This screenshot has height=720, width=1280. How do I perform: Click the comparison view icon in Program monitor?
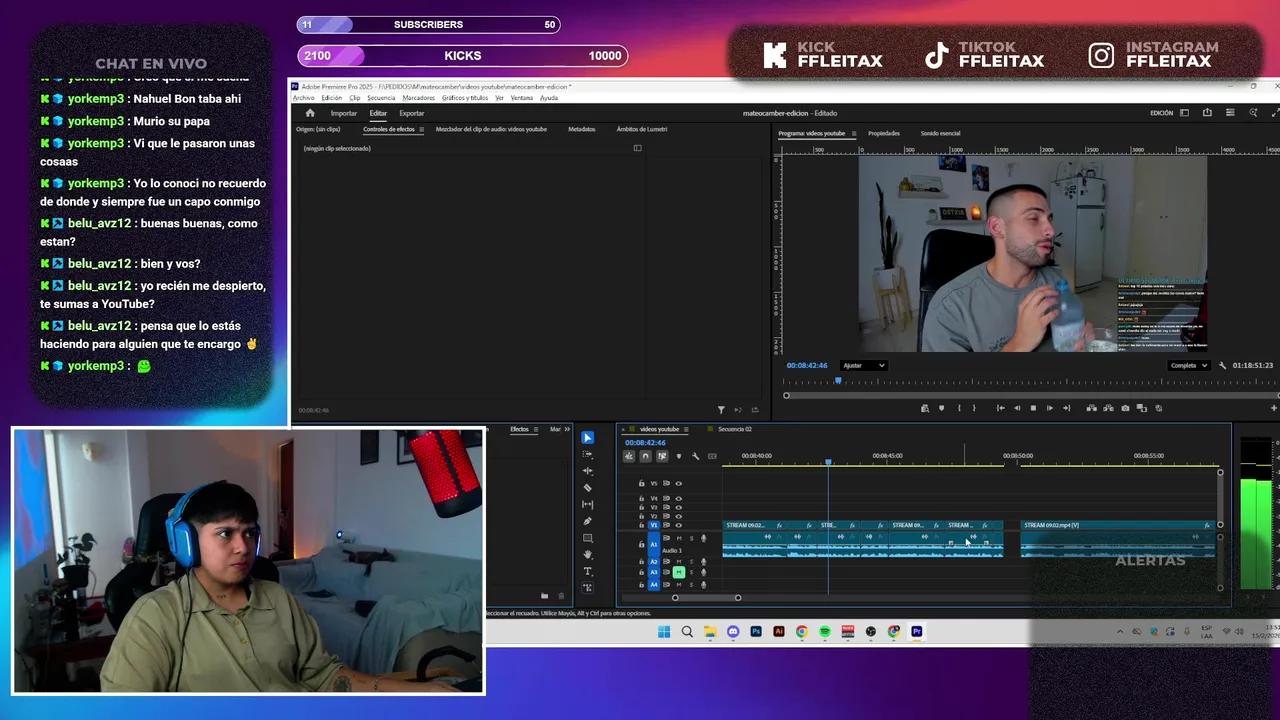point(1141,408)
